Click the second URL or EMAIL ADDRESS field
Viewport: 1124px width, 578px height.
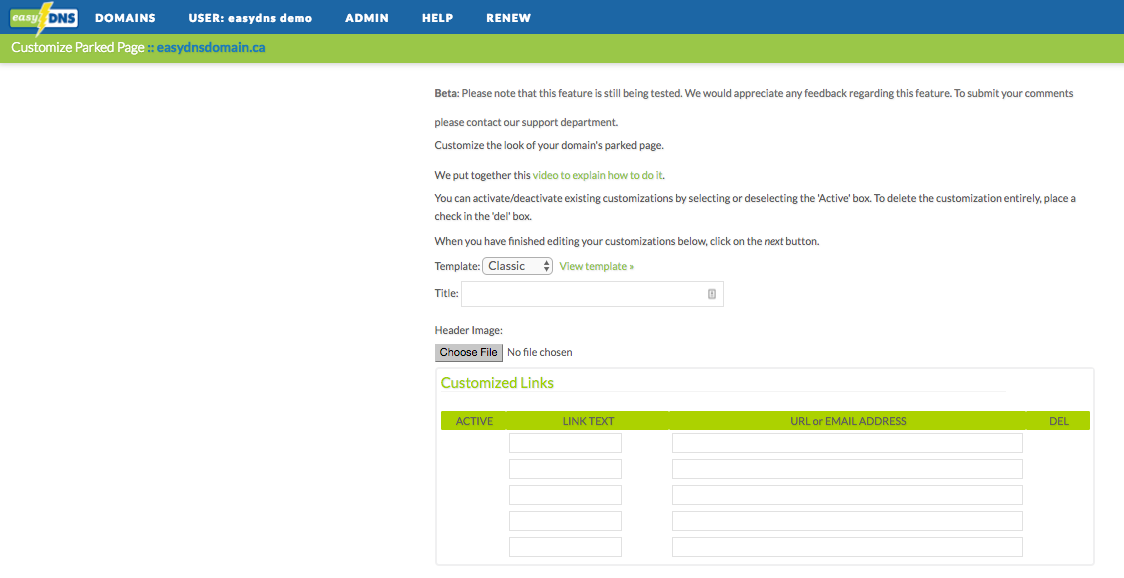coord(847,469)
